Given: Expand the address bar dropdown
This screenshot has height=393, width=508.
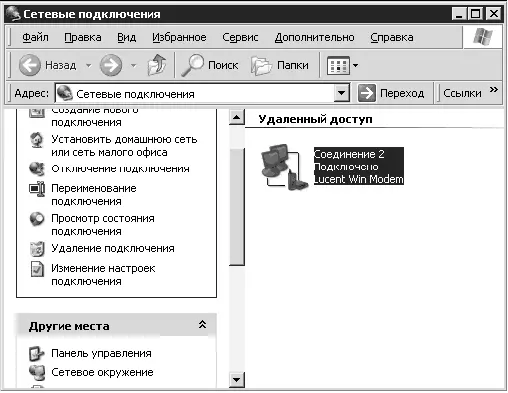Looking at the screenshot, I should (342, 93).
